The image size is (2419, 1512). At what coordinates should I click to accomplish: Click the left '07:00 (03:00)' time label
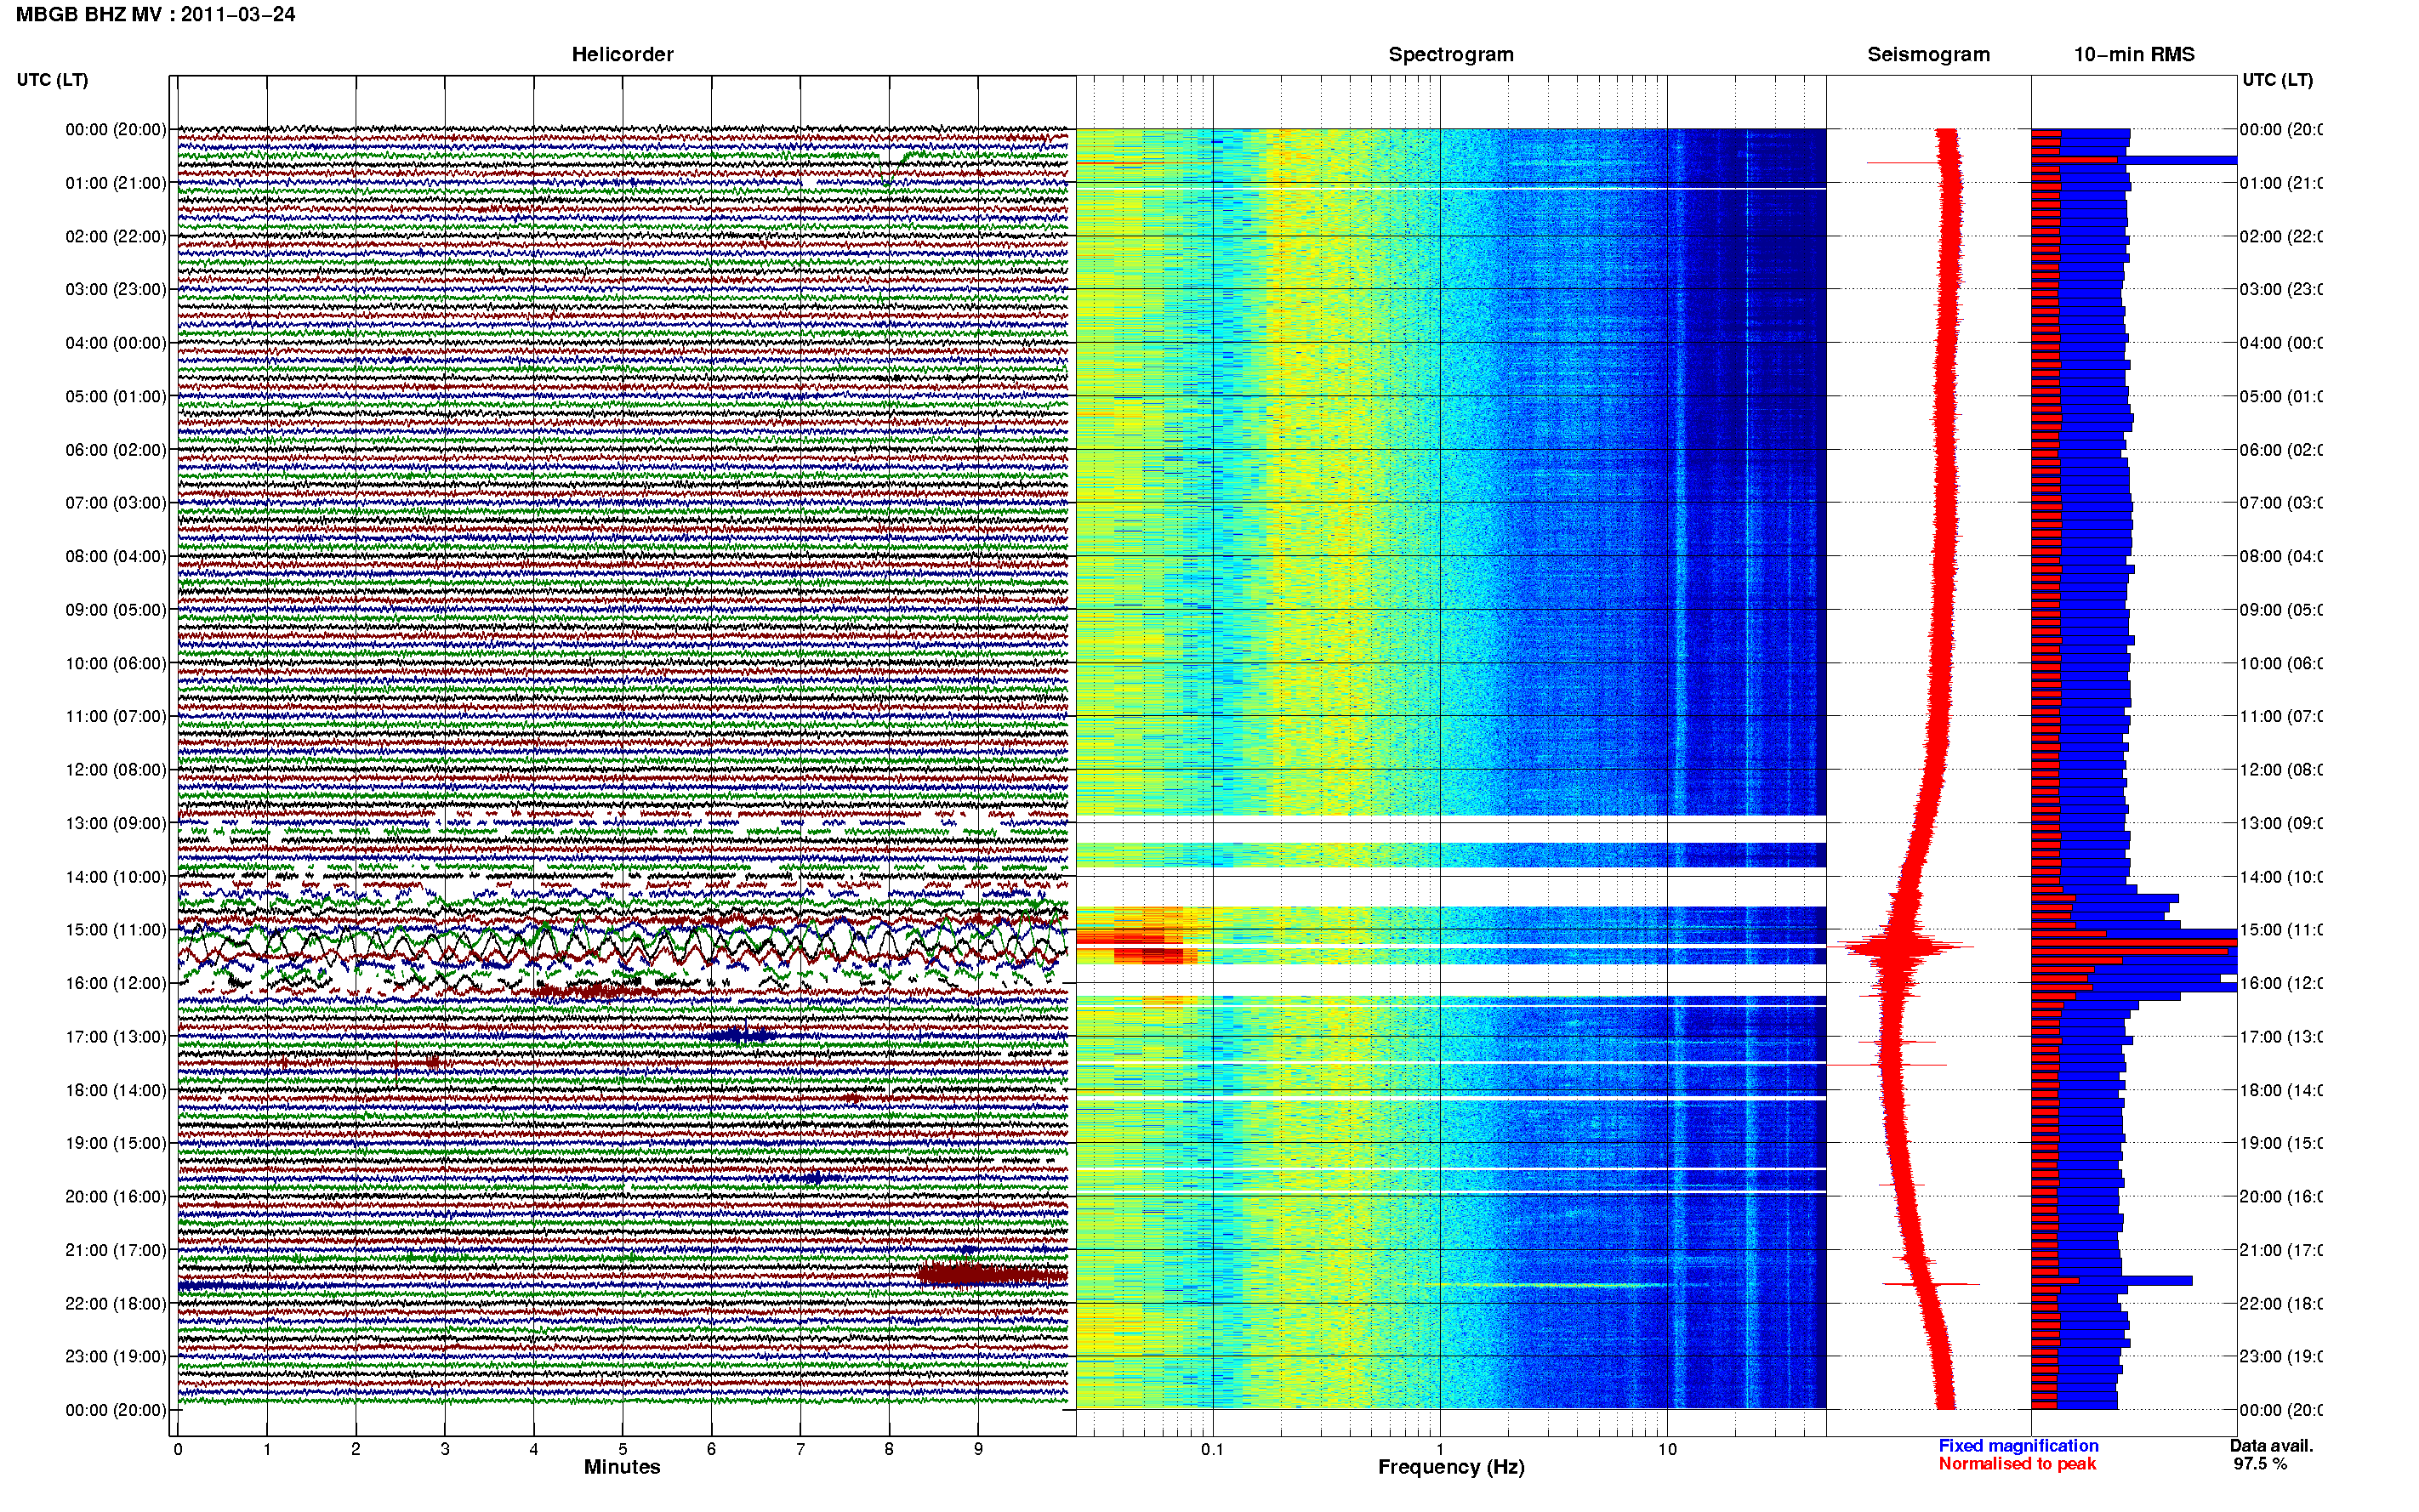pos(116,502)
